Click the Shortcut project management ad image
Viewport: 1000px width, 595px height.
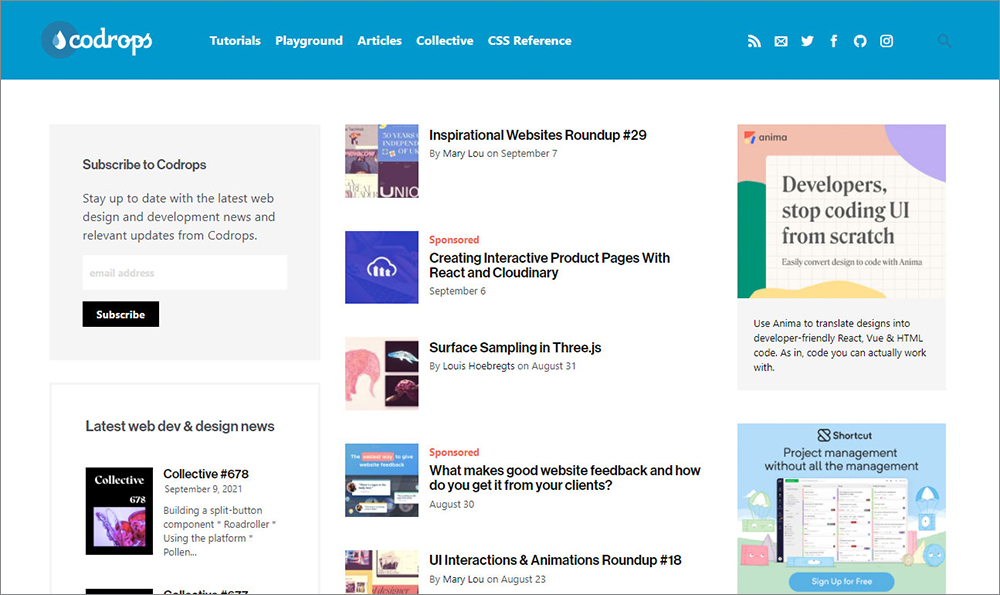coord(841,509)
